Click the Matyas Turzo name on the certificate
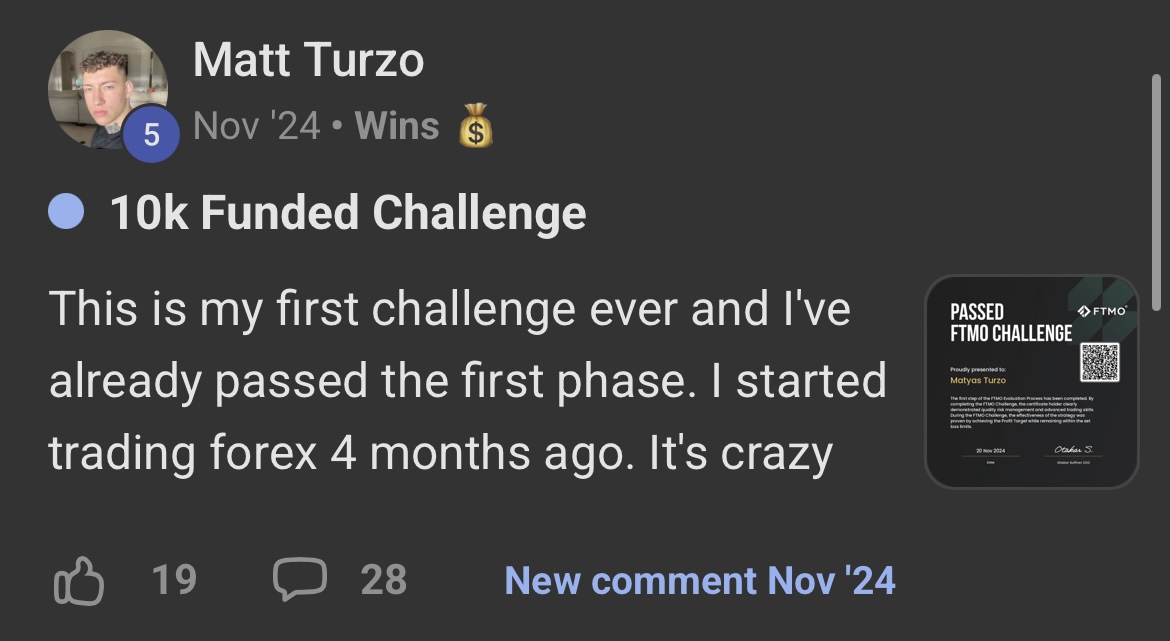This screenshot has height=641, width=1170. pyautogui.click(x=978, y=380)
